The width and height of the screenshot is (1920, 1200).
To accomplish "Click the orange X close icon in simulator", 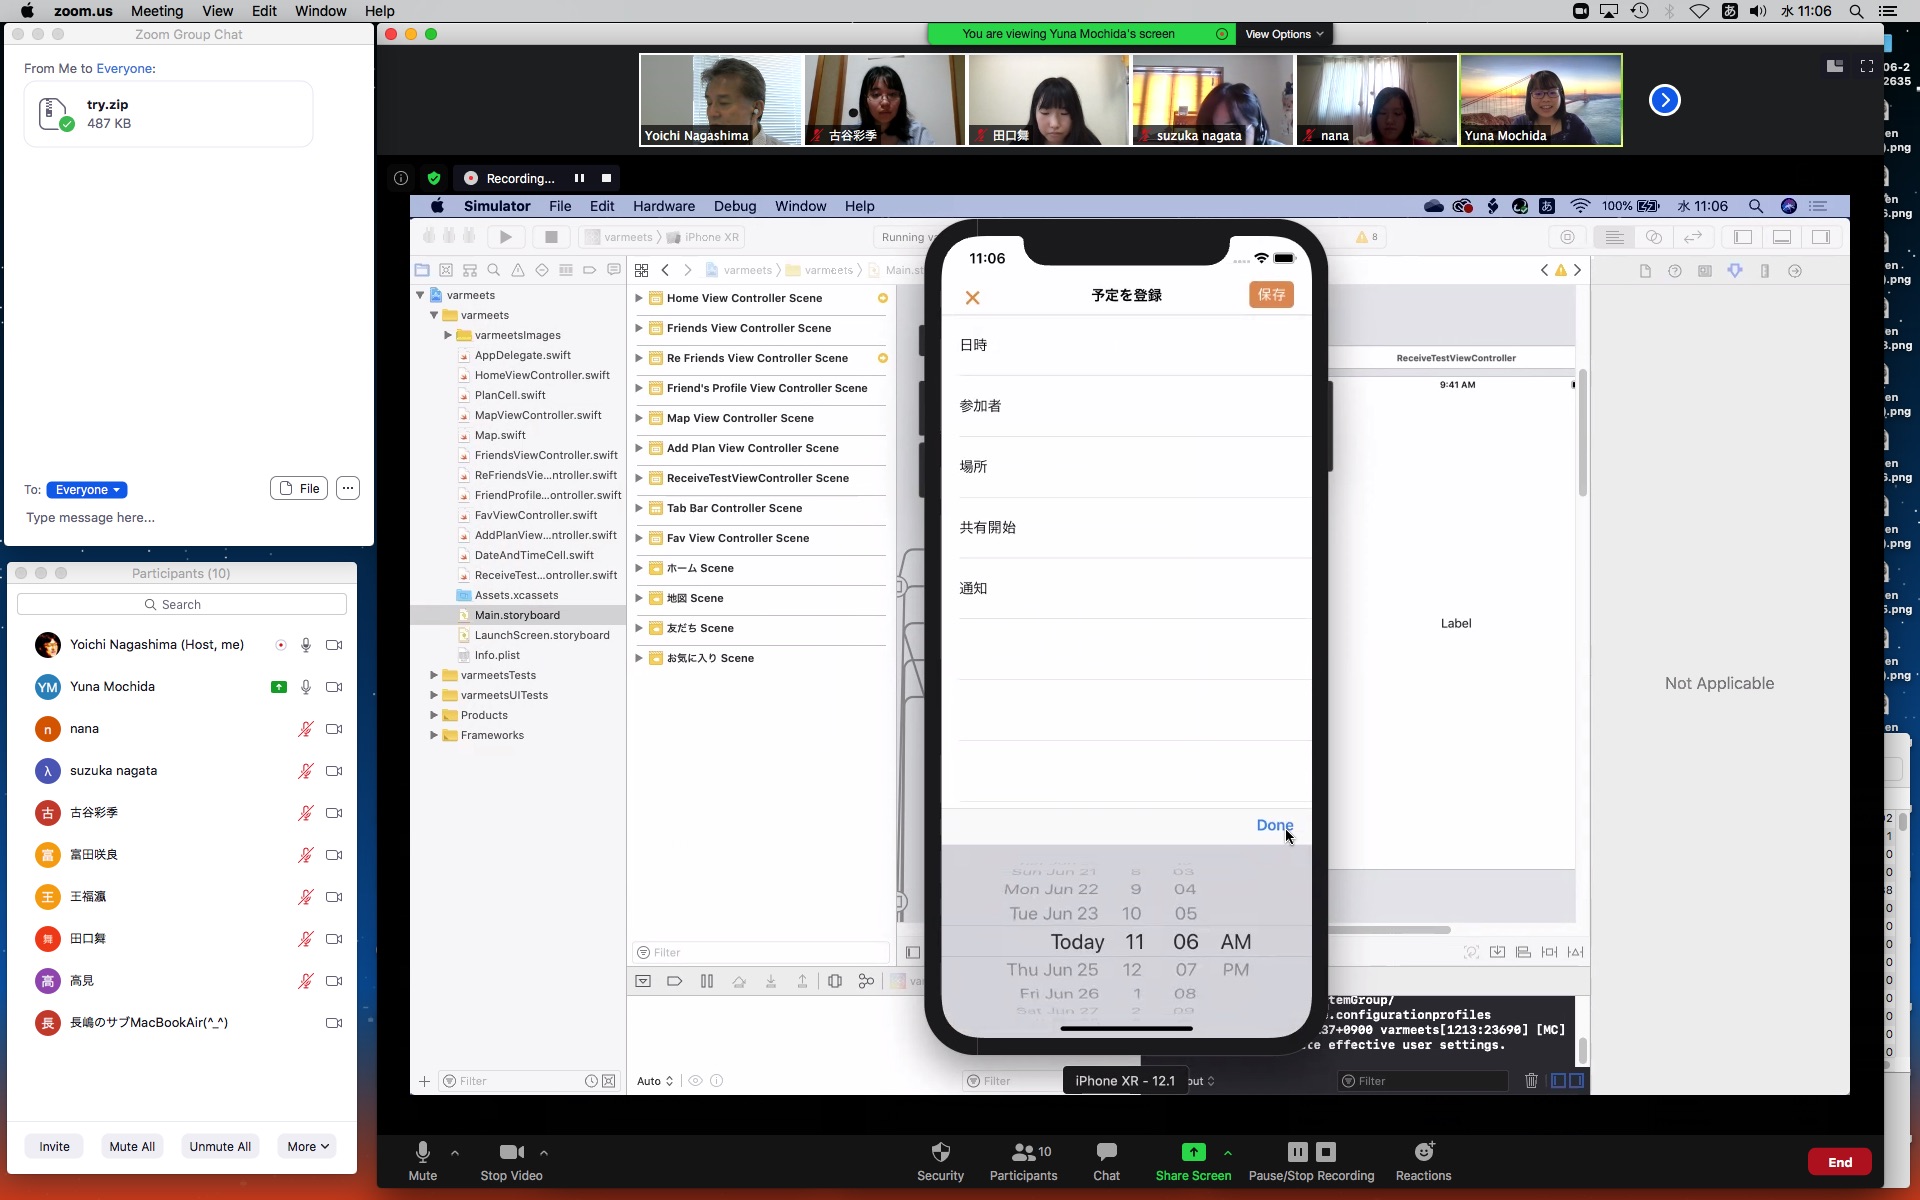I will tap(972, 298).
